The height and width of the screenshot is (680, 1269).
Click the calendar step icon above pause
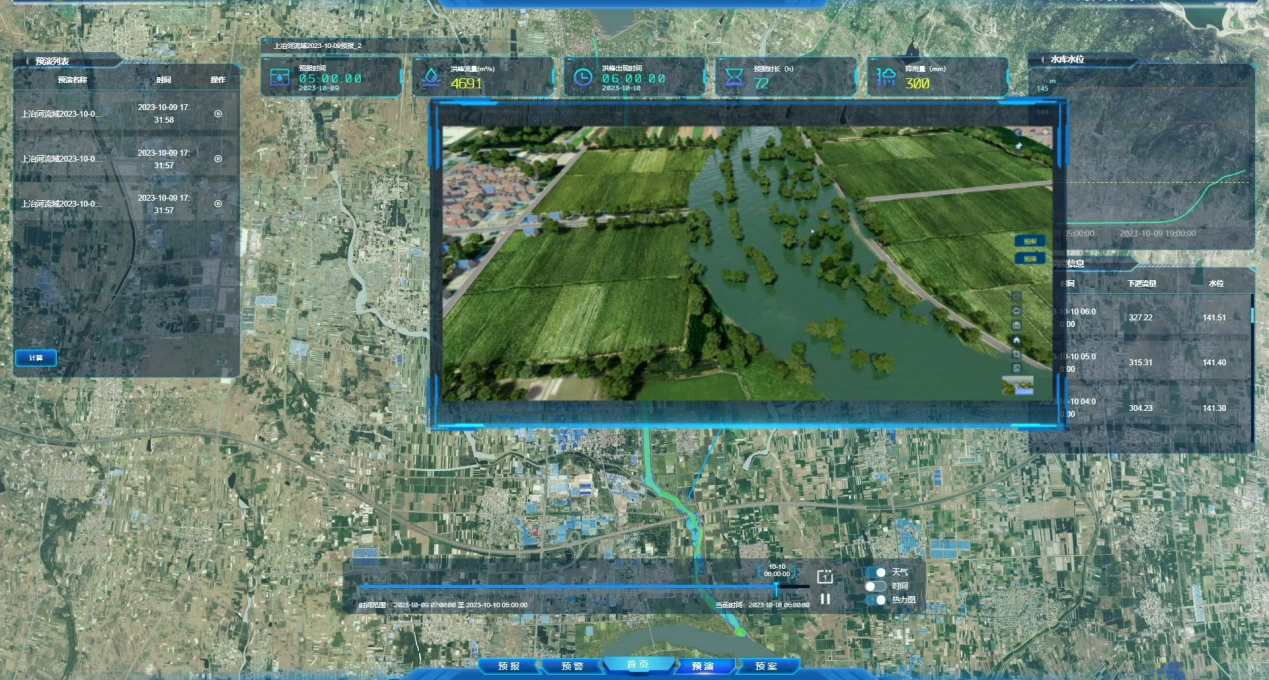tap(825, 577)
